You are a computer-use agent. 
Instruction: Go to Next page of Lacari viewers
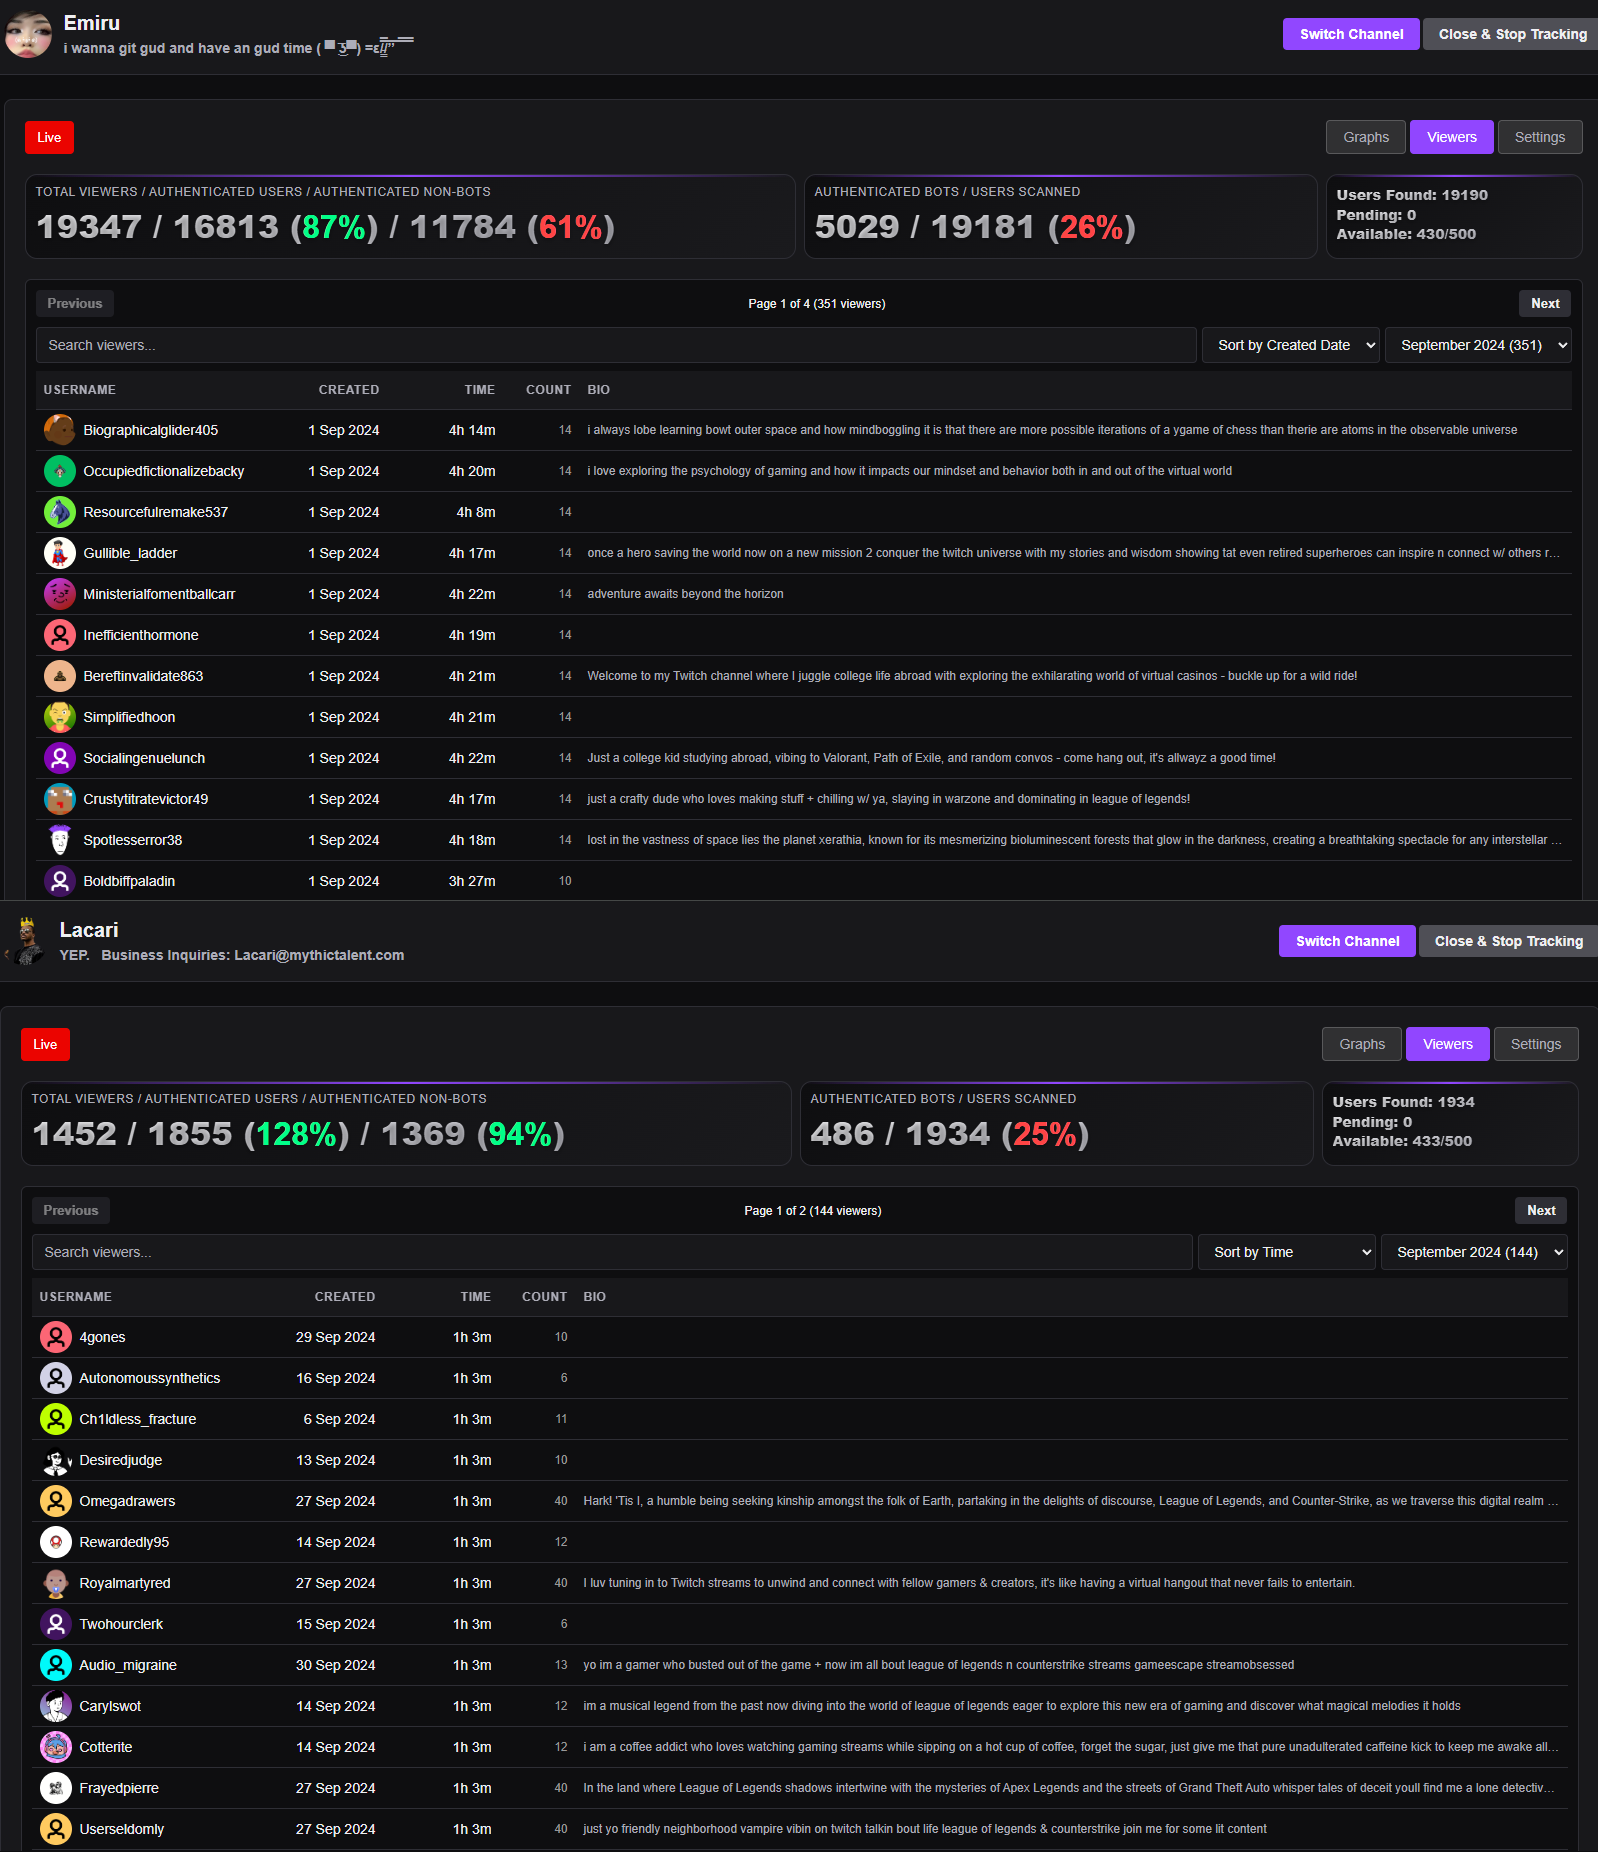1541,1210
